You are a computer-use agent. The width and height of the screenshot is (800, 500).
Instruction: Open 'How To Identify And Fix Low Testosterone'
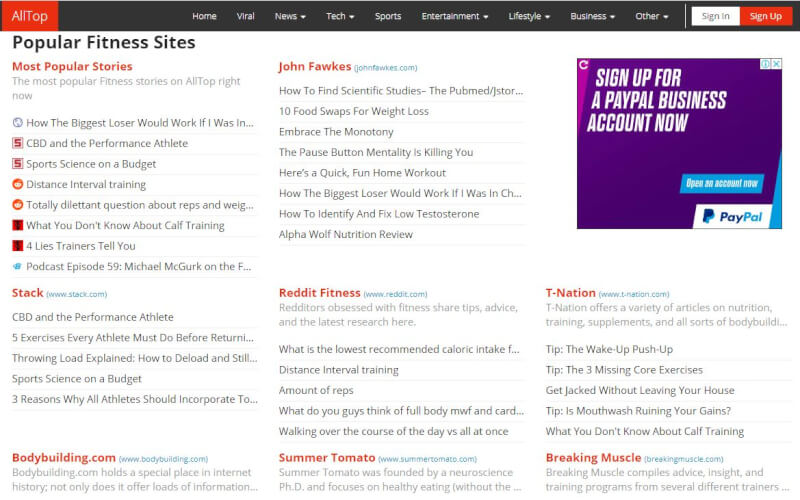coord(379,214)
